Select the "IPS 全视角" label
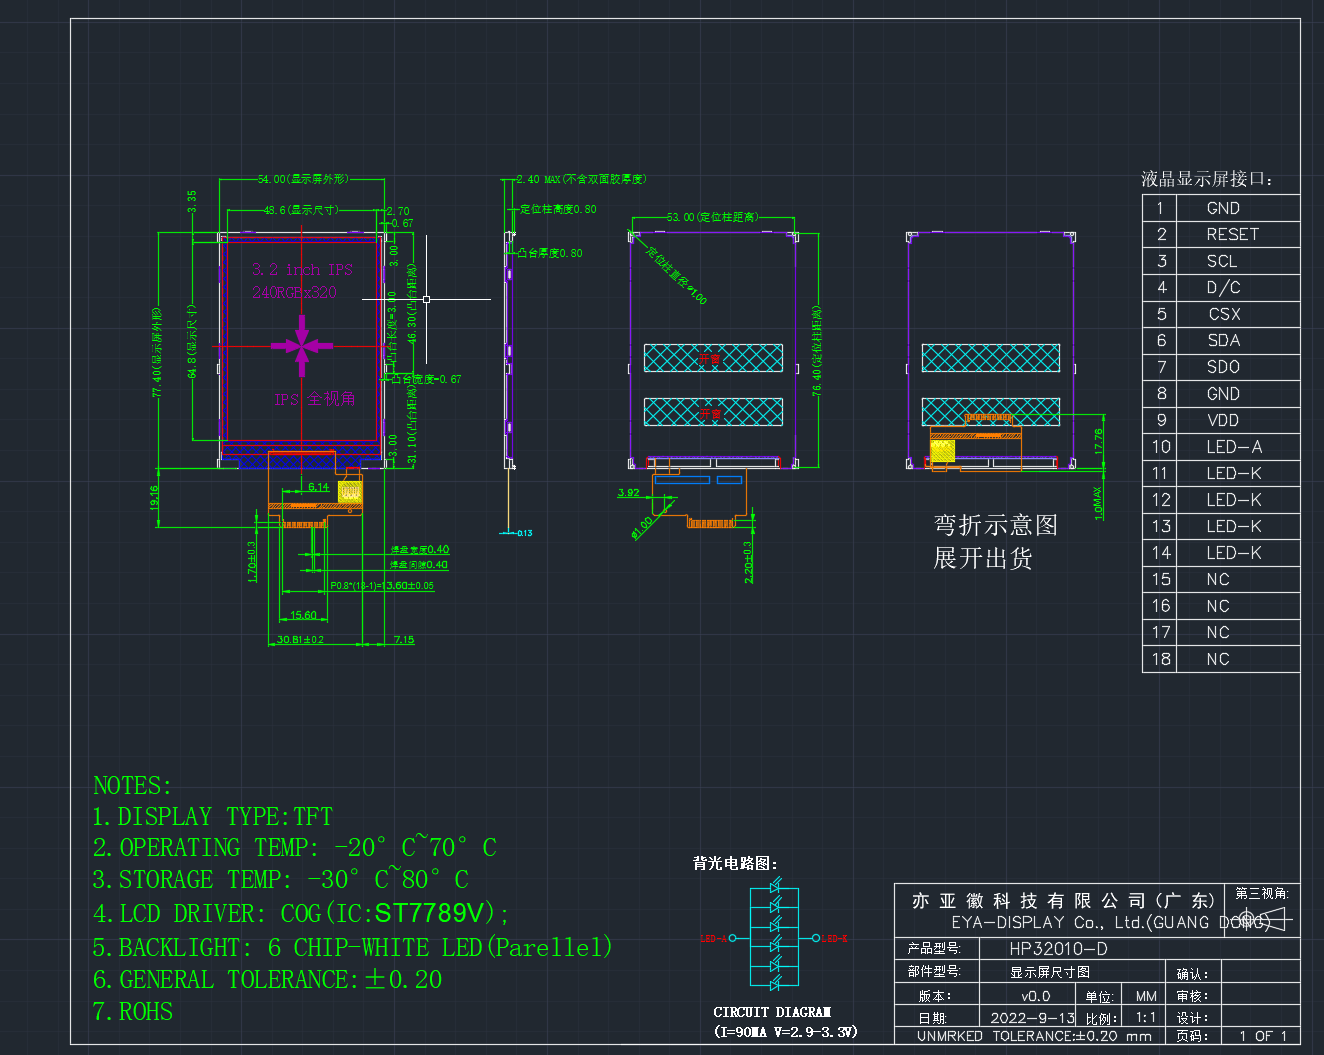The image size is (1324, 1055). (314, 399)
